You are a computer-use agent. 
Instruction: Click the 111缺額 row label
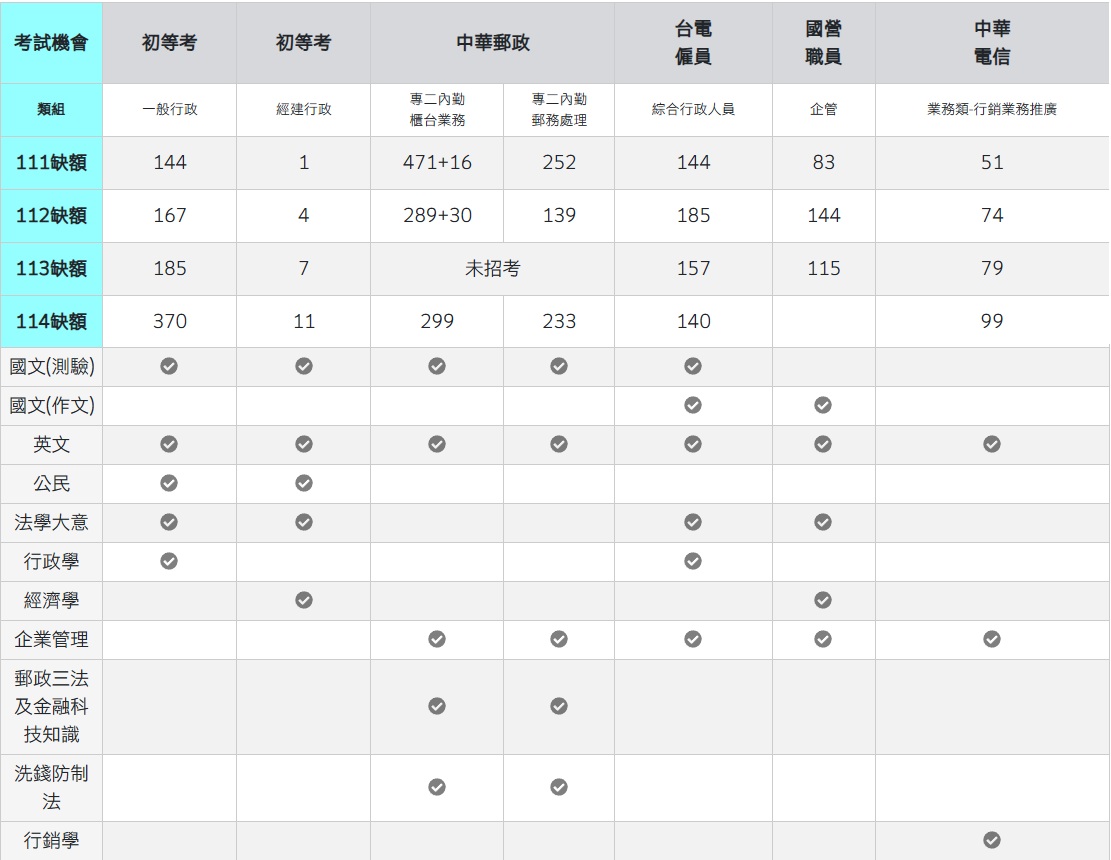[x=51, y=162]
